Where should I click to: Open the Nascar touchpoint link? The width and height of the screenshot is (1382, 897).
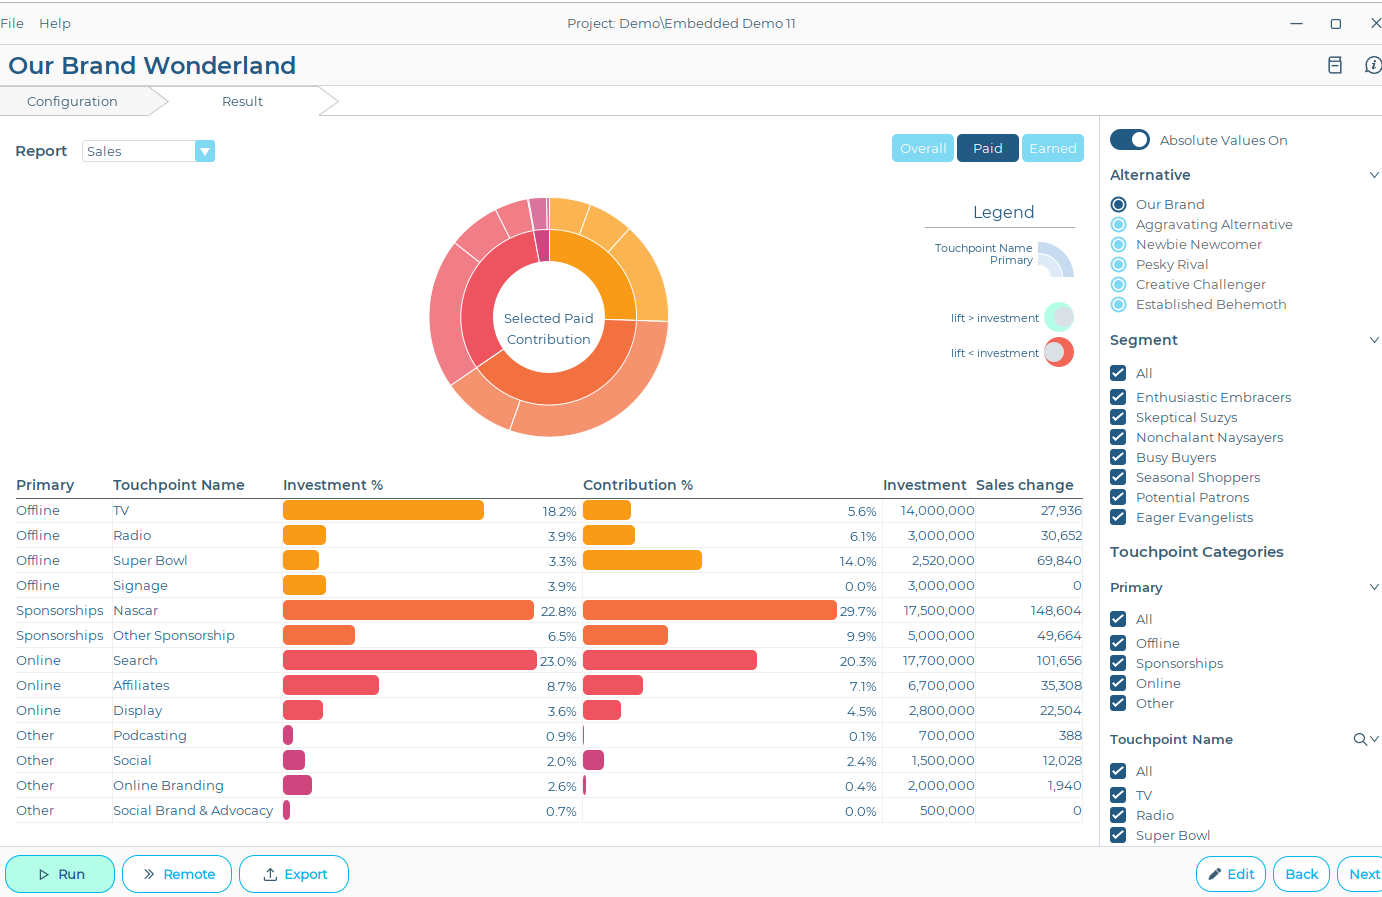(x=135, y=610)
